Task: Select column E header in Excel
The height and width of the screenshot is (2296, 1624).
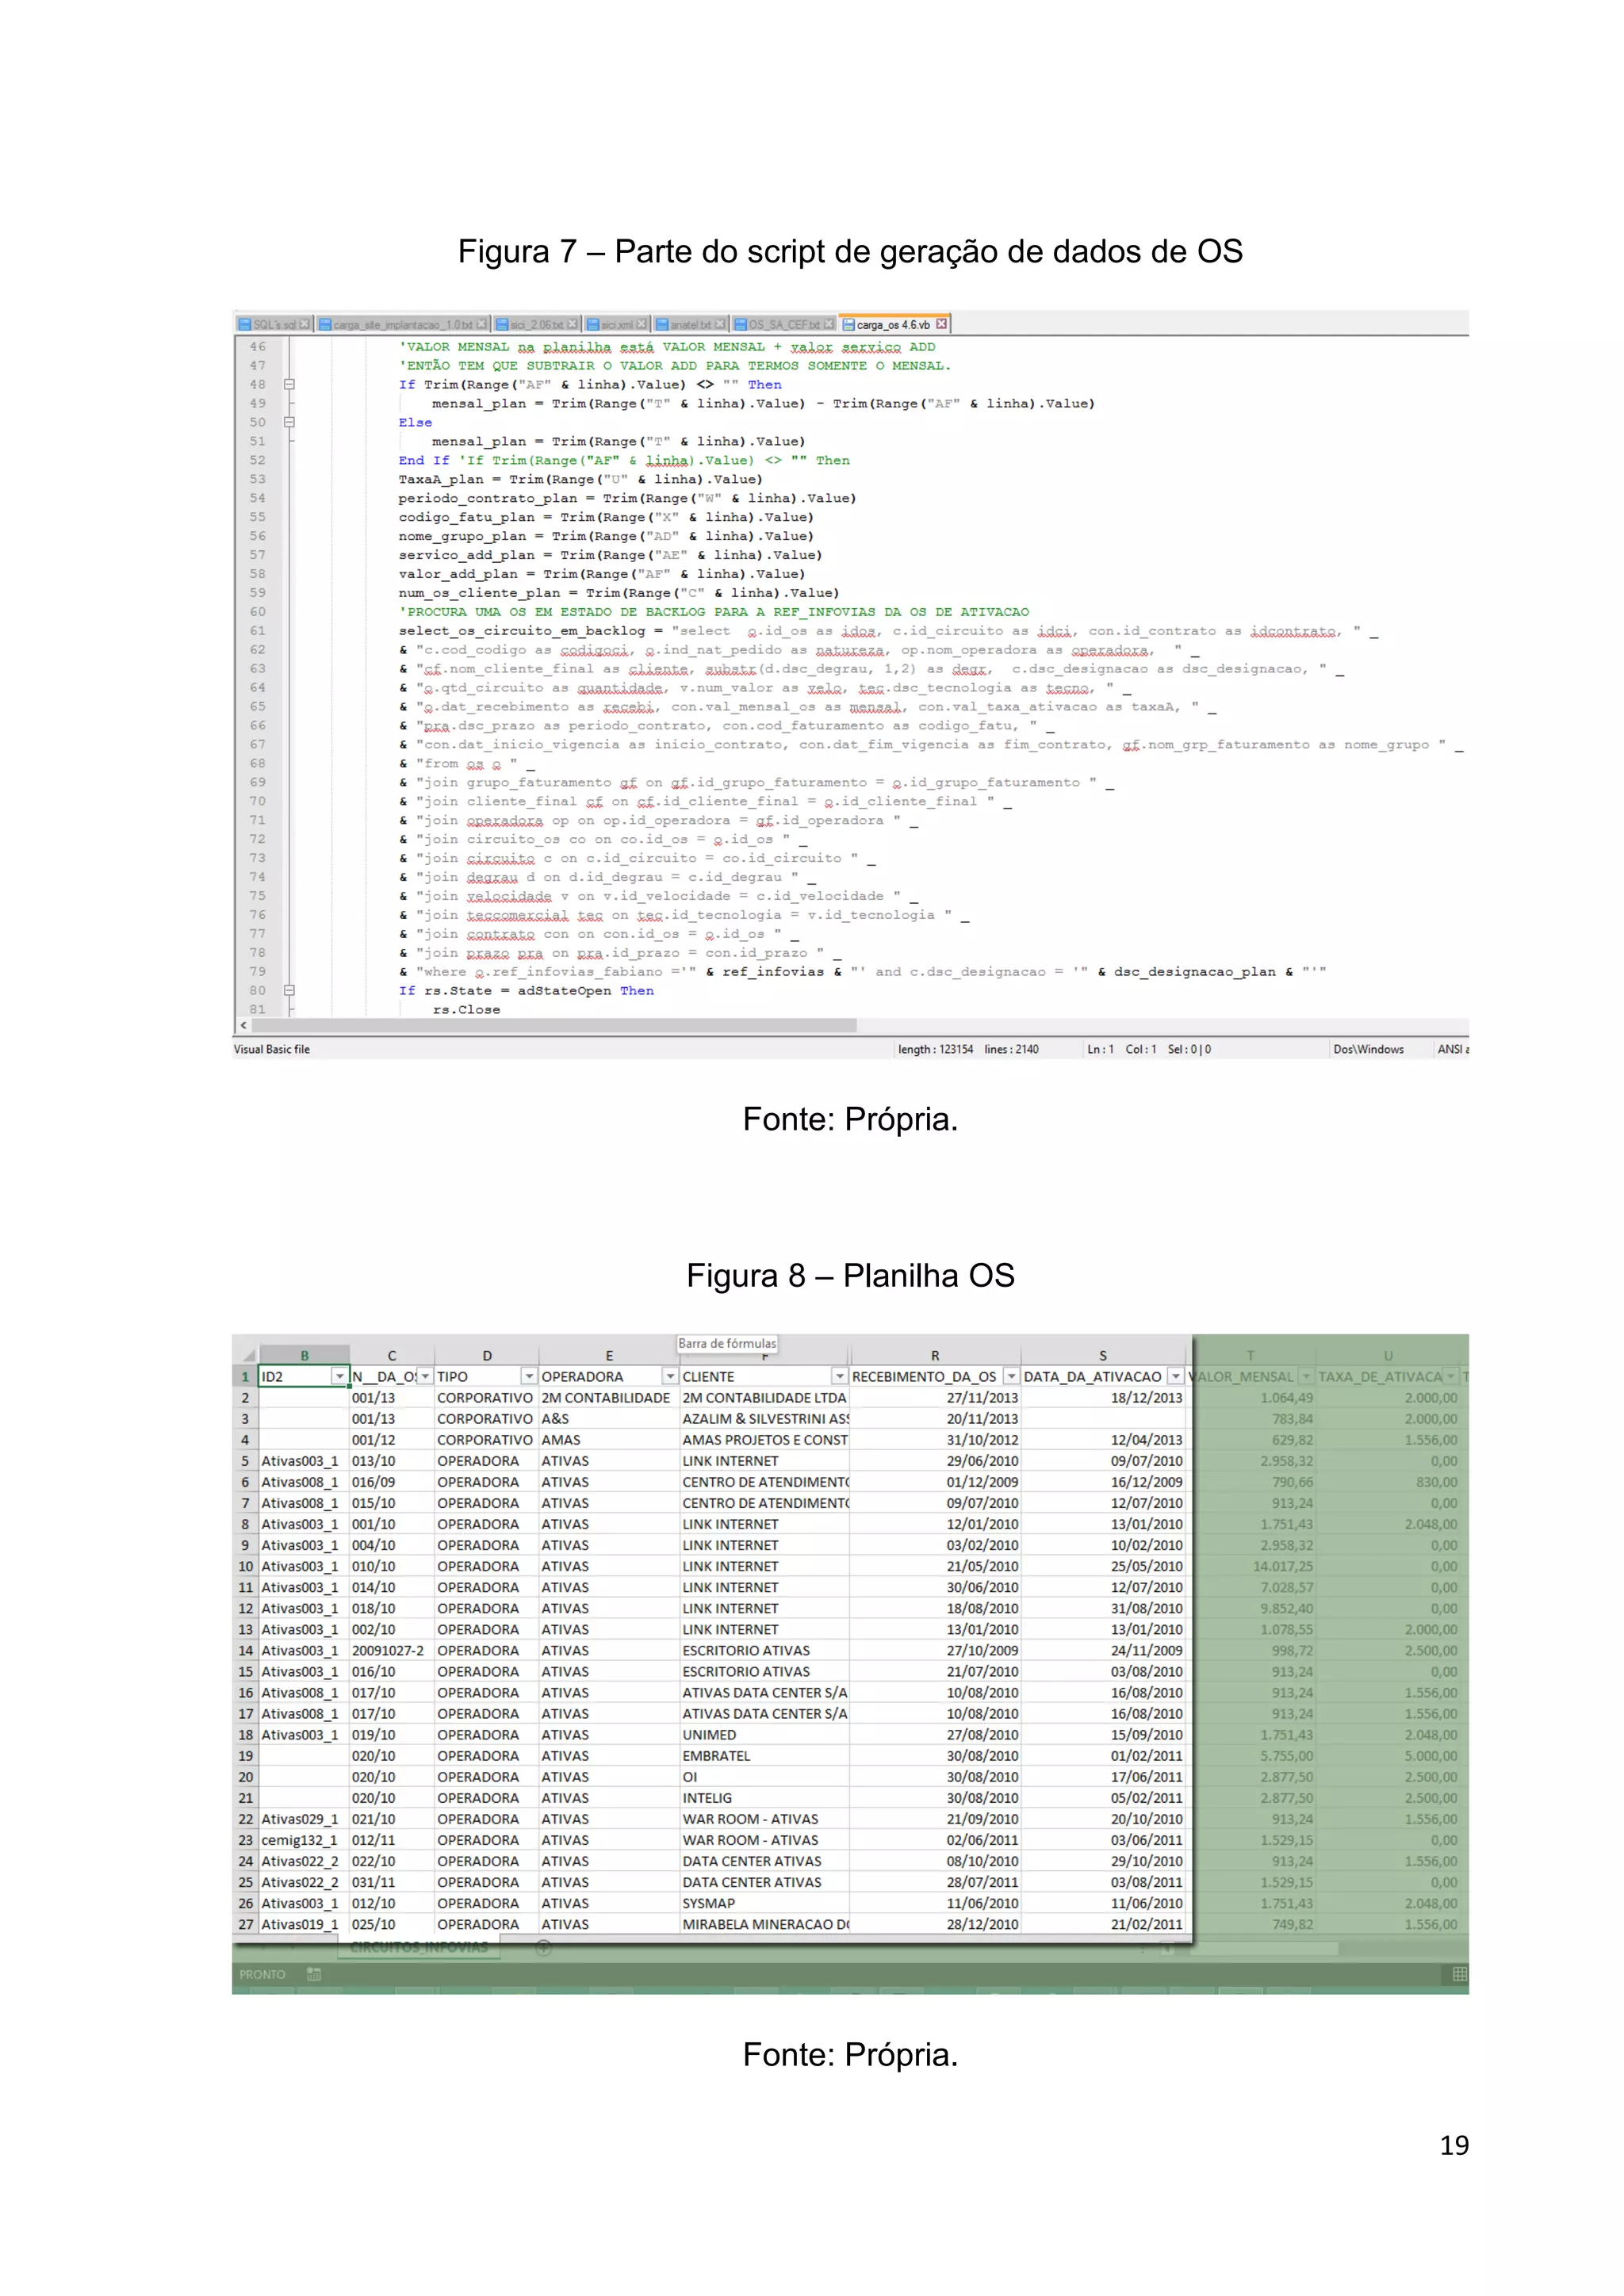Action: tap(609, 1356)
